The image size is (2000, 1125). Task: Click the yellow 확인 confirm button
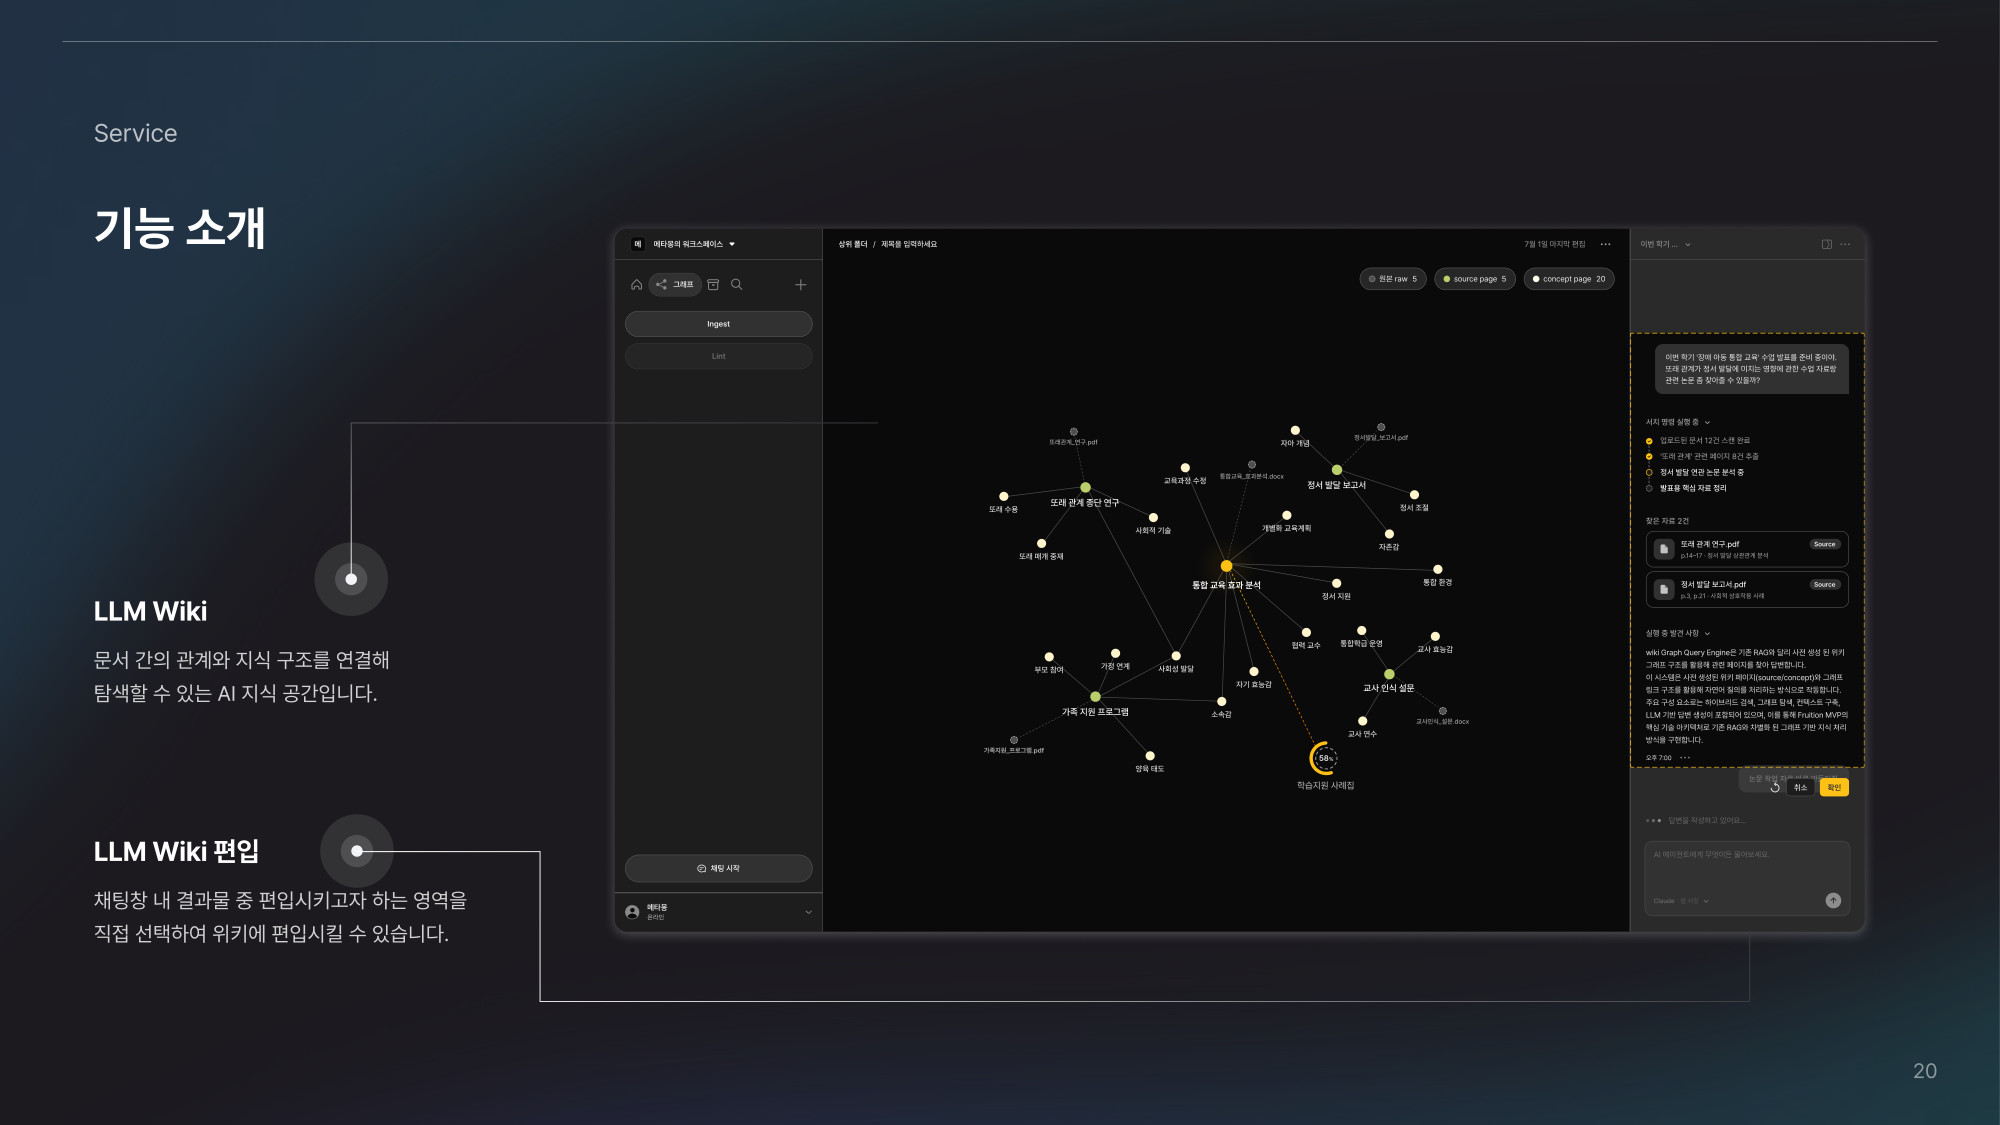(x=1834, y=788)
